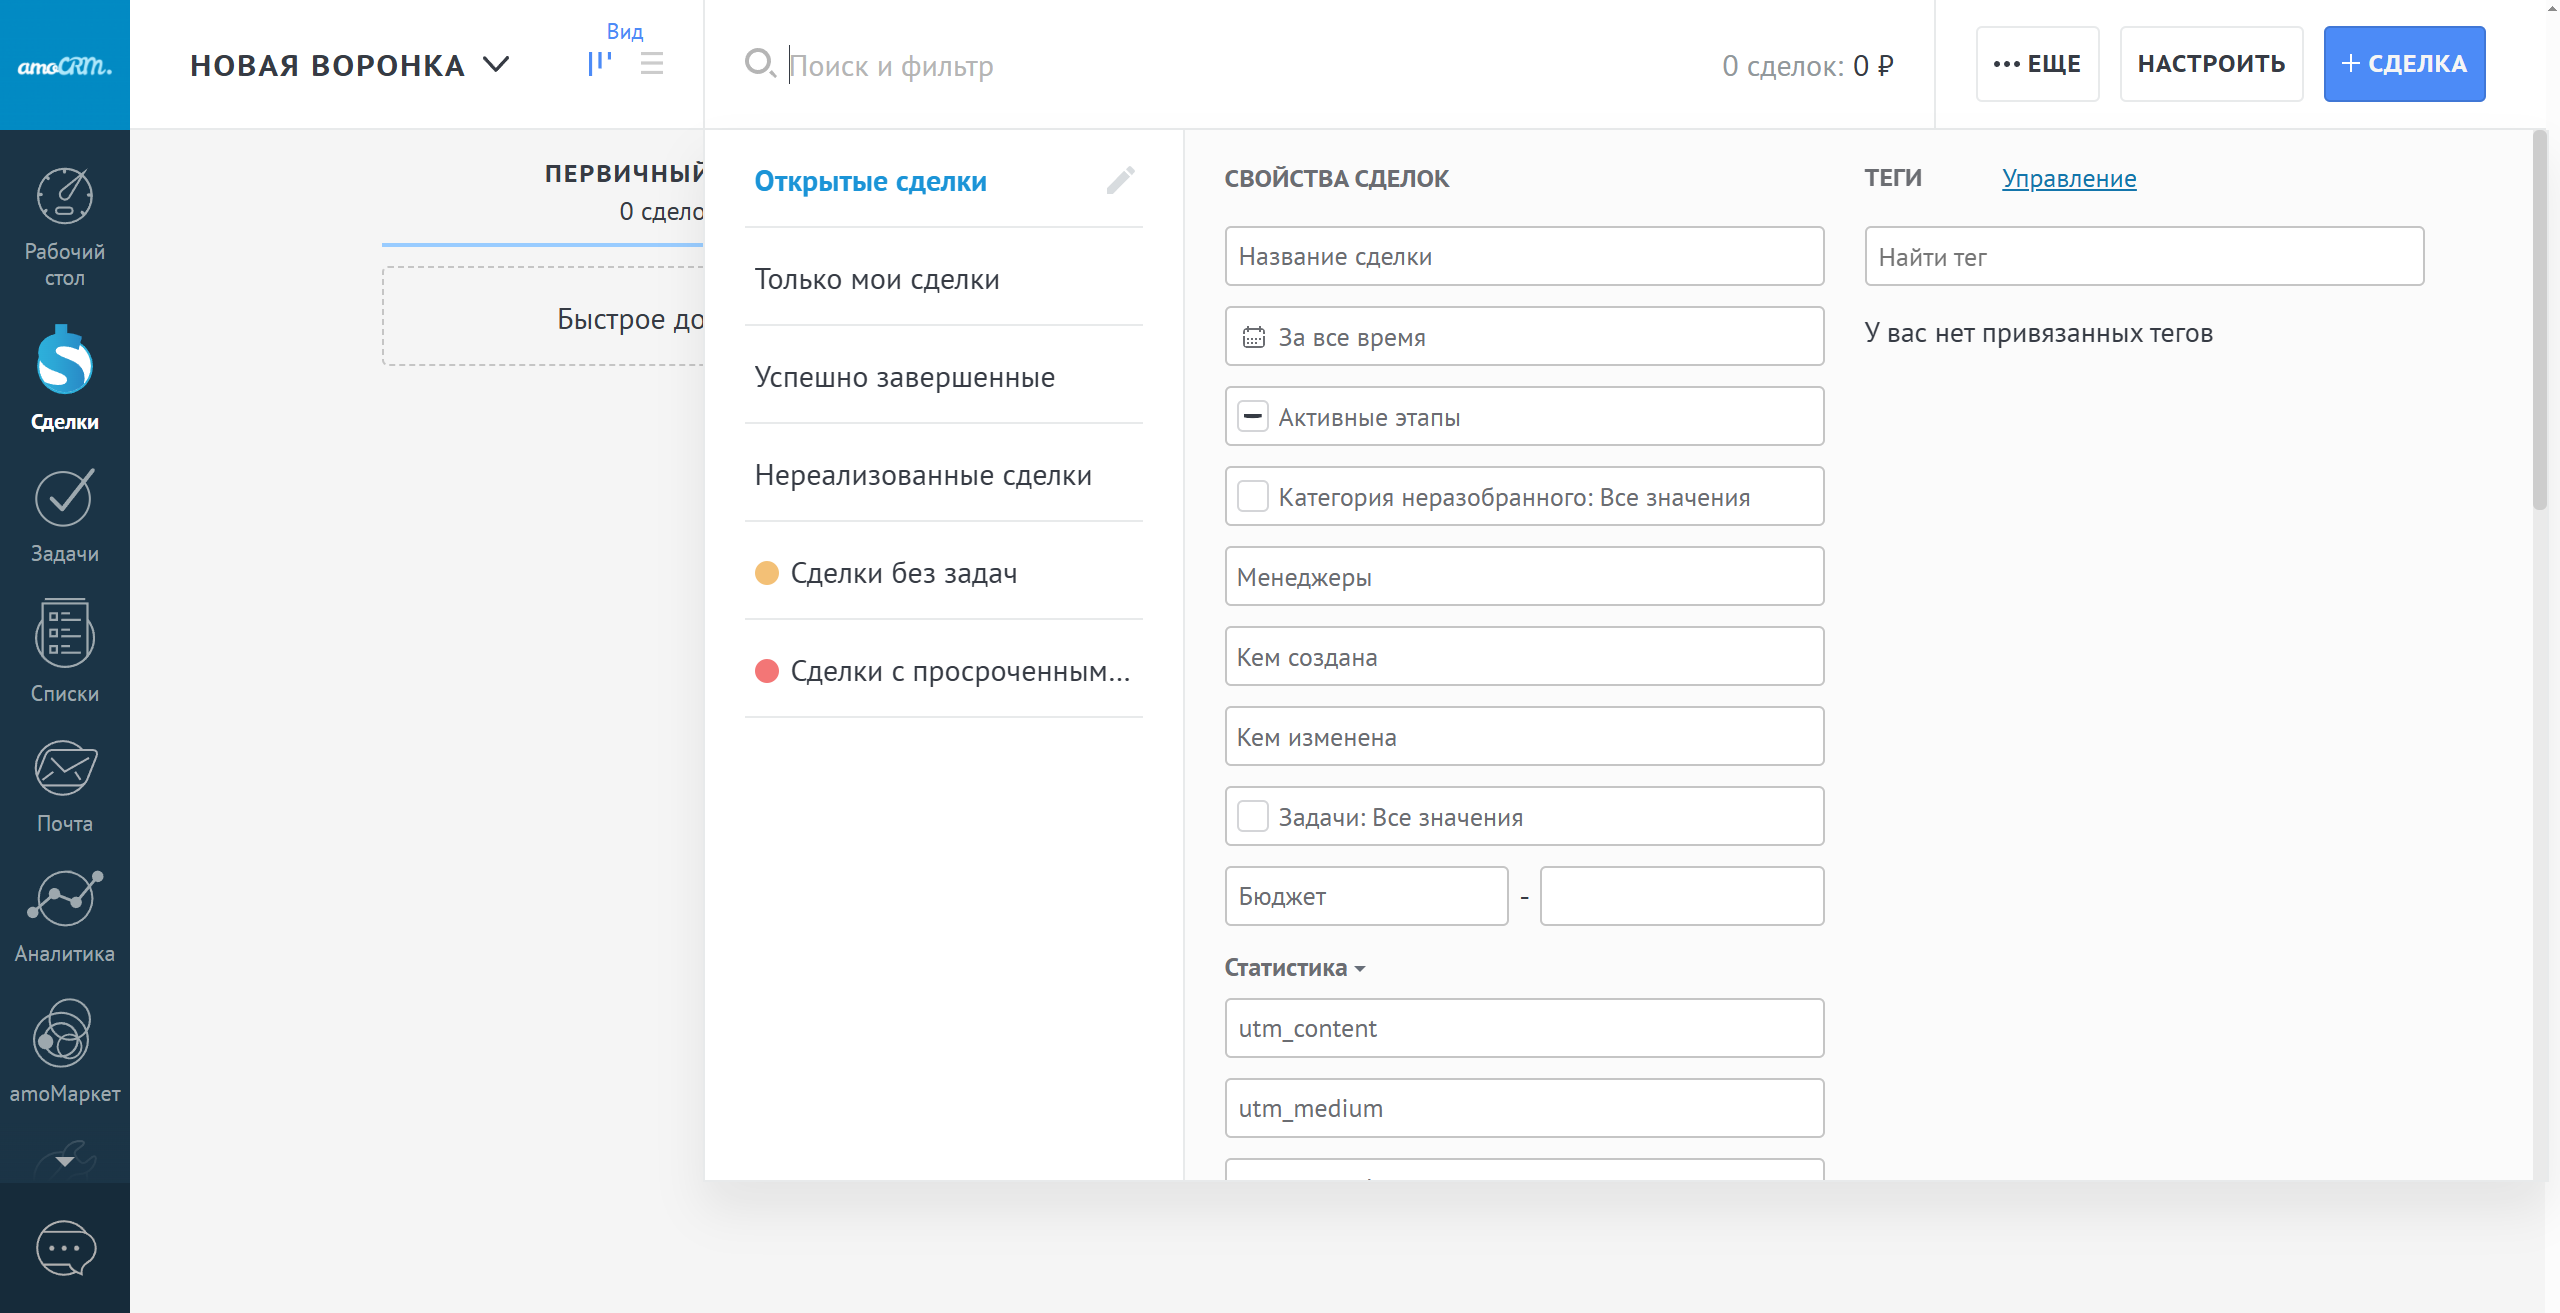Select the Успешно завершенные filter preset
This screenshot has width=2560, height=1313.
tap(904, 377)
